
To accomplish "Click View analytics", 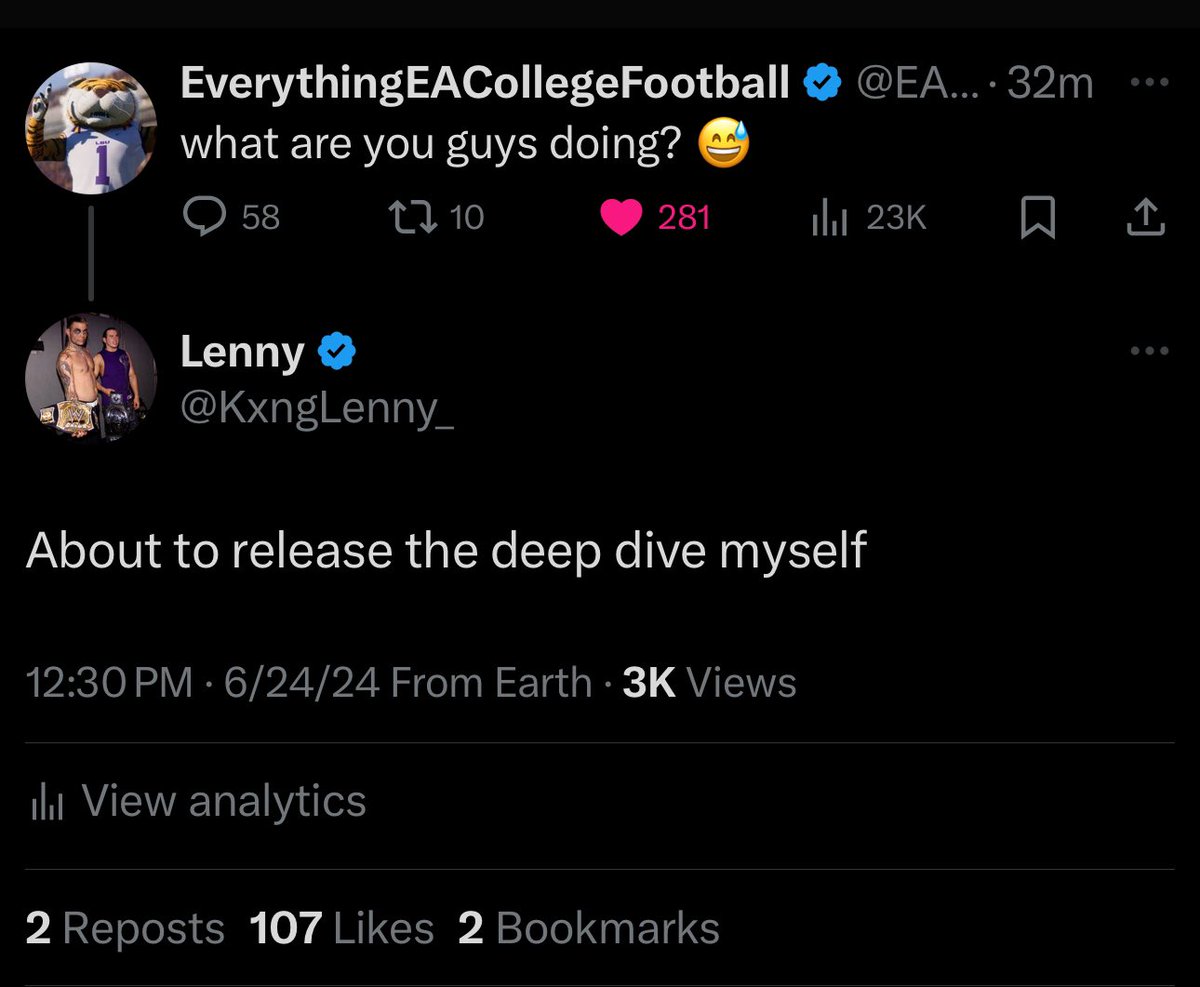I will point(223,801).
